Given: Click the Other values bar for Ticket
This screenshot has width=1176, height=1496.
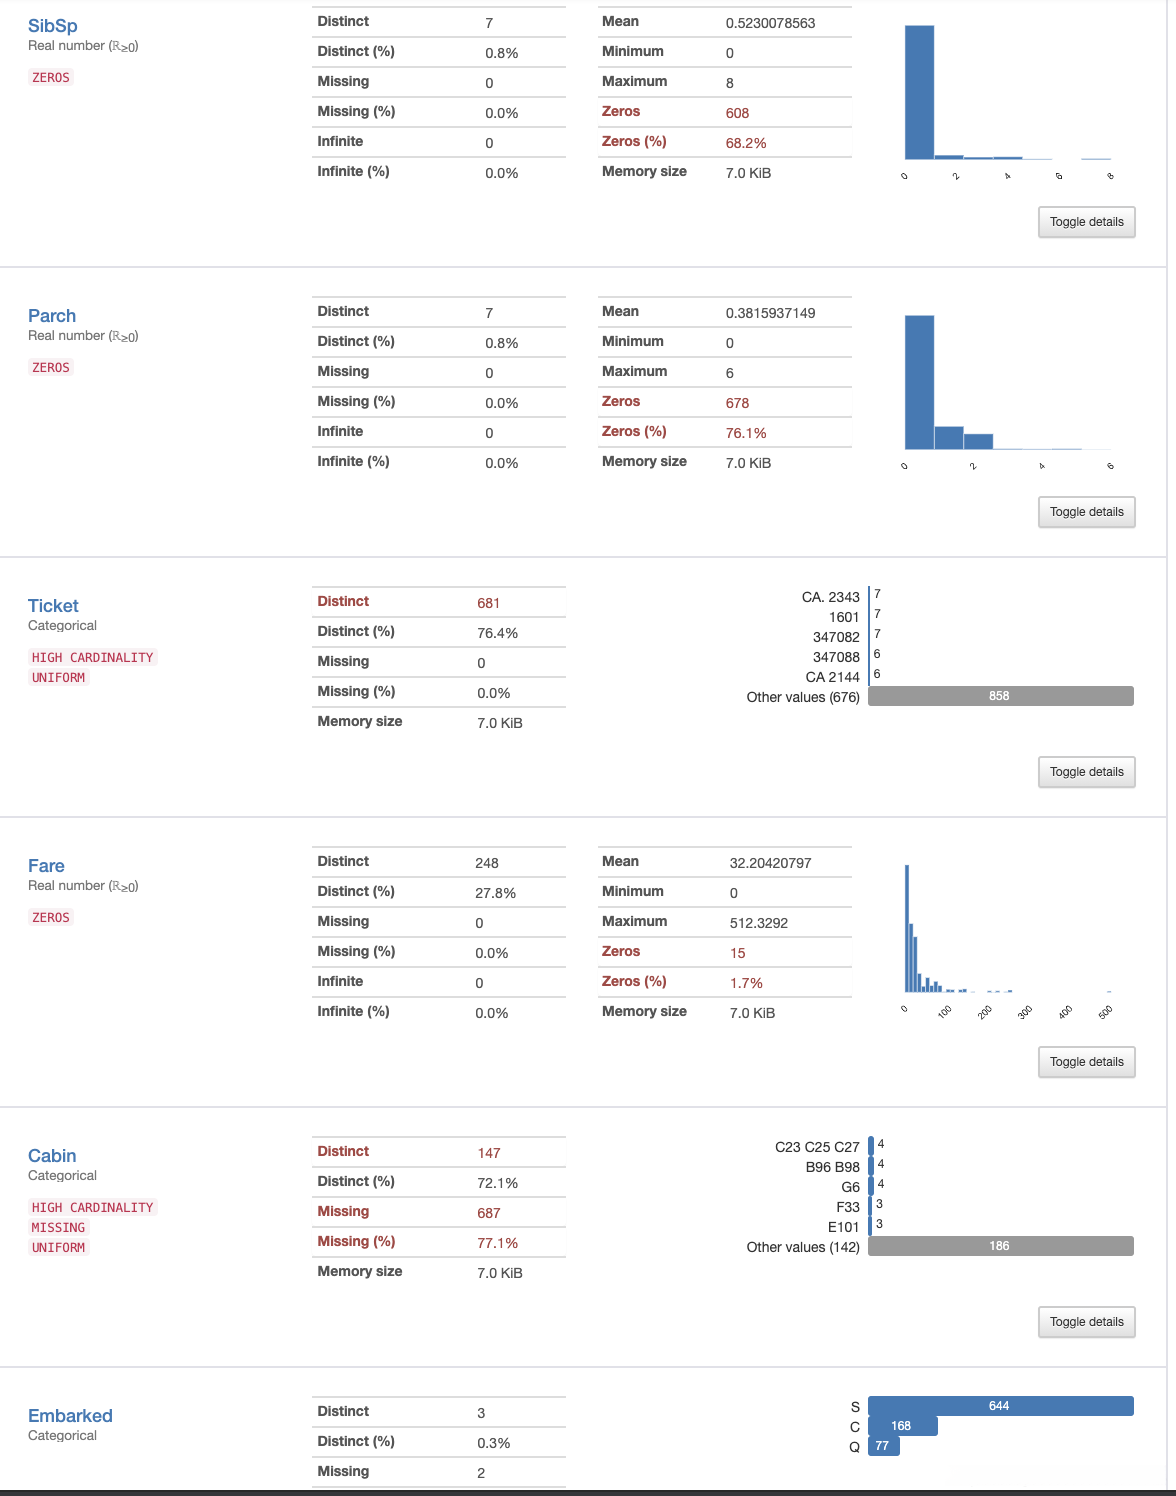Looking at the screenshot, I should pos(999,695).
